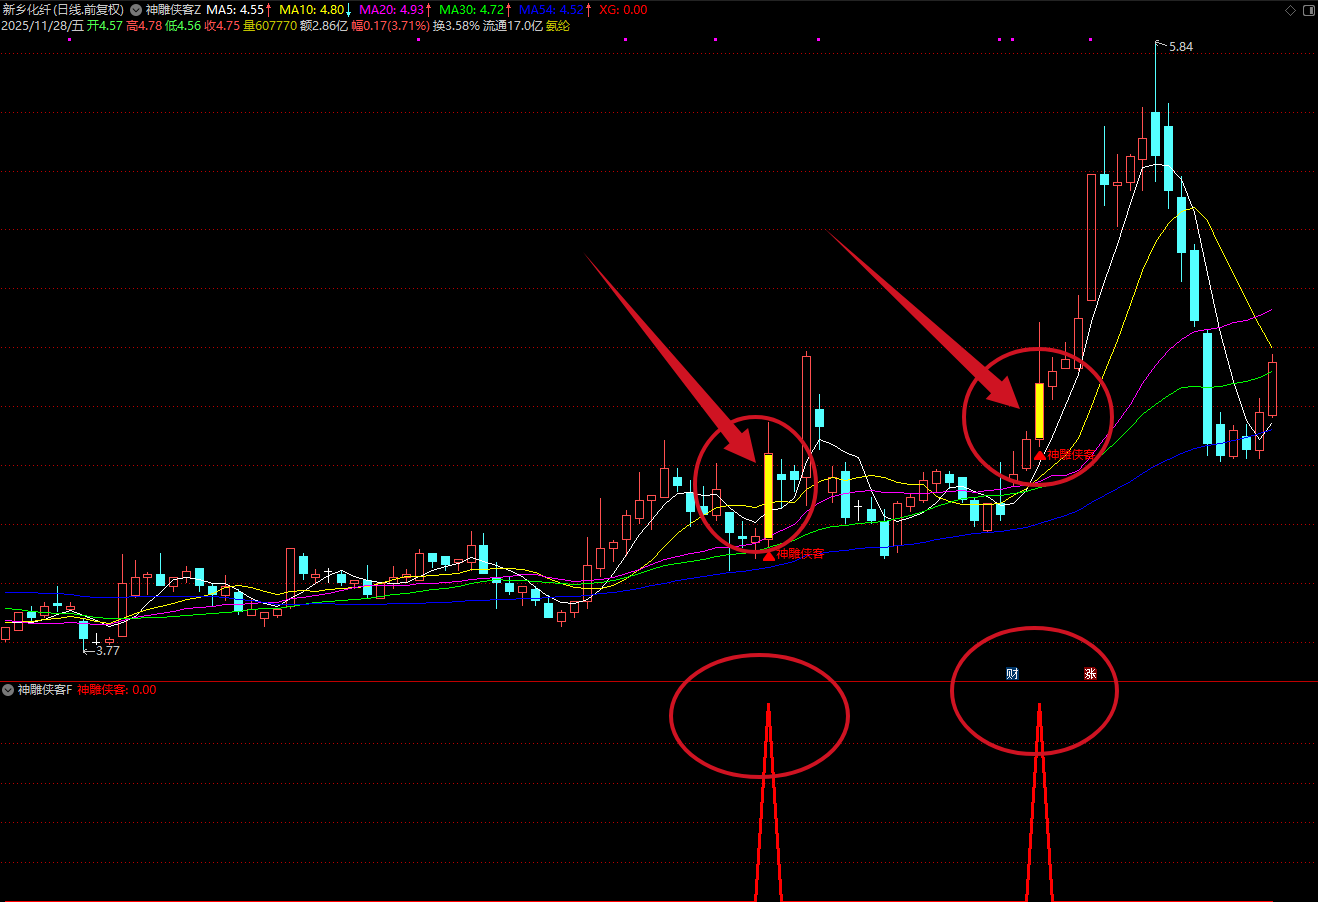Click the blue 财 marker icon

(1012, 674)
